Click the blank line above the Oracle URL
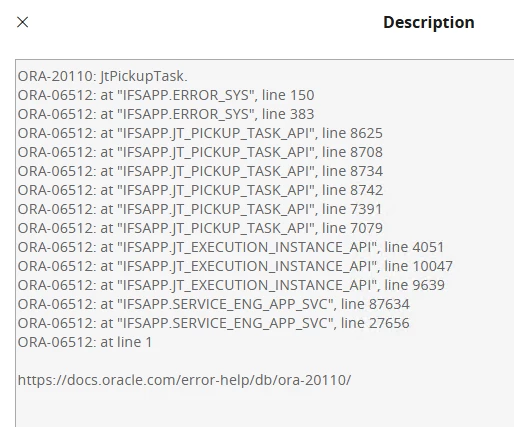 265,361
